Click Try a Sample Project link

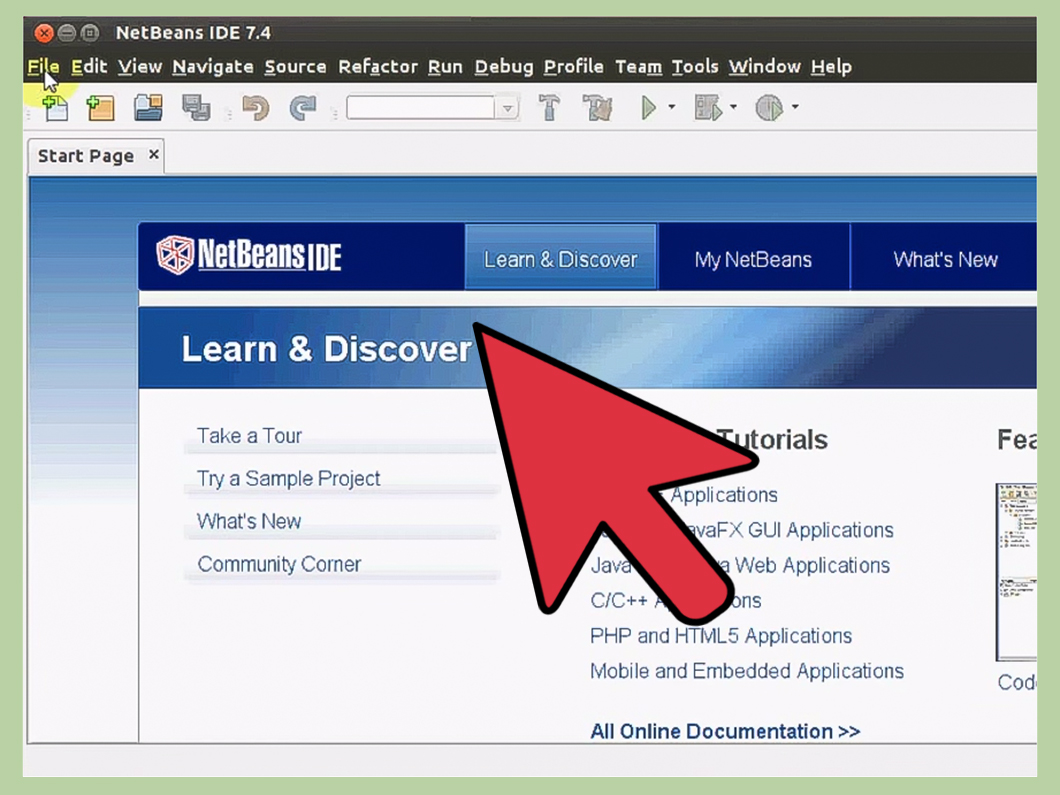[289, 479]
